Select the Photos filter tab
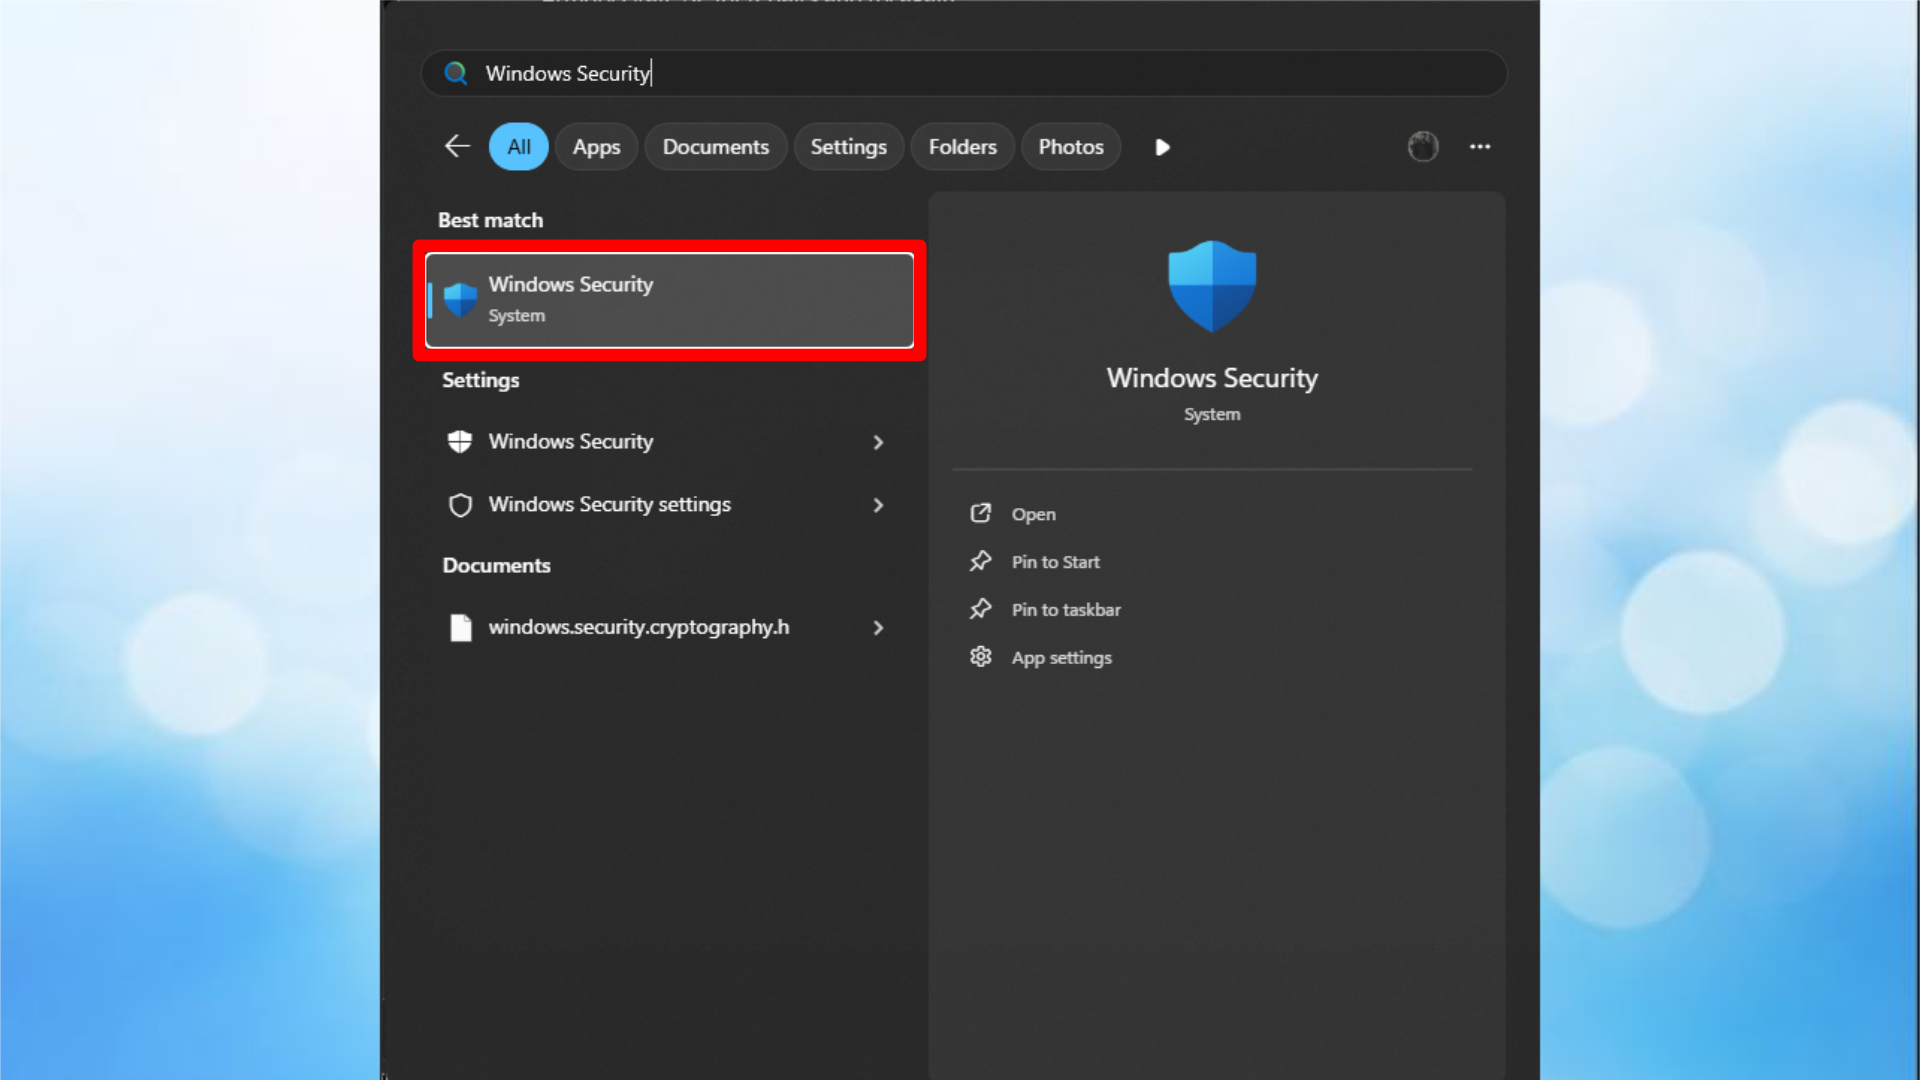 [1071, 146]
